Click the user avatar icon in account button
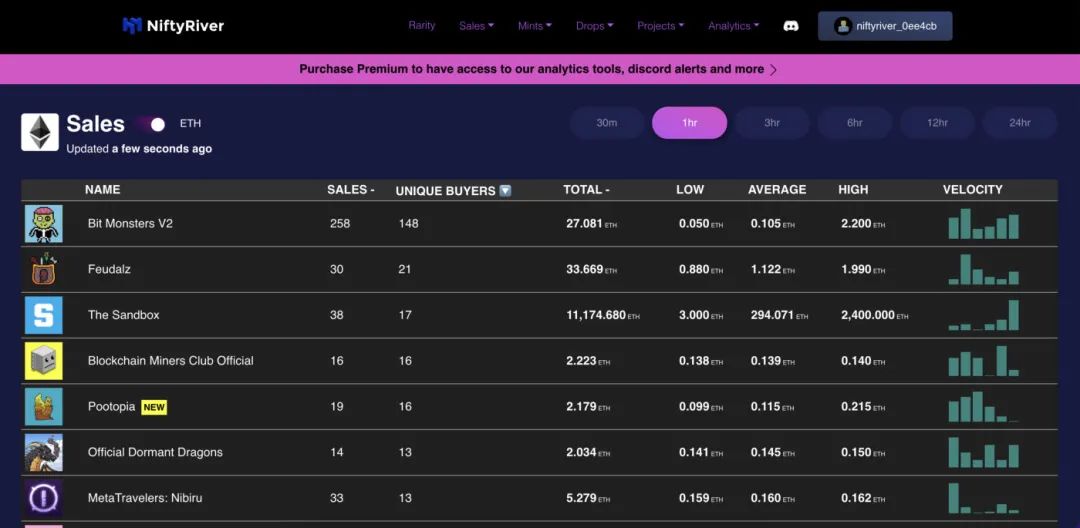Viewport: 1080px width, 528px height. pyautogui.click(x=842, y=26)
